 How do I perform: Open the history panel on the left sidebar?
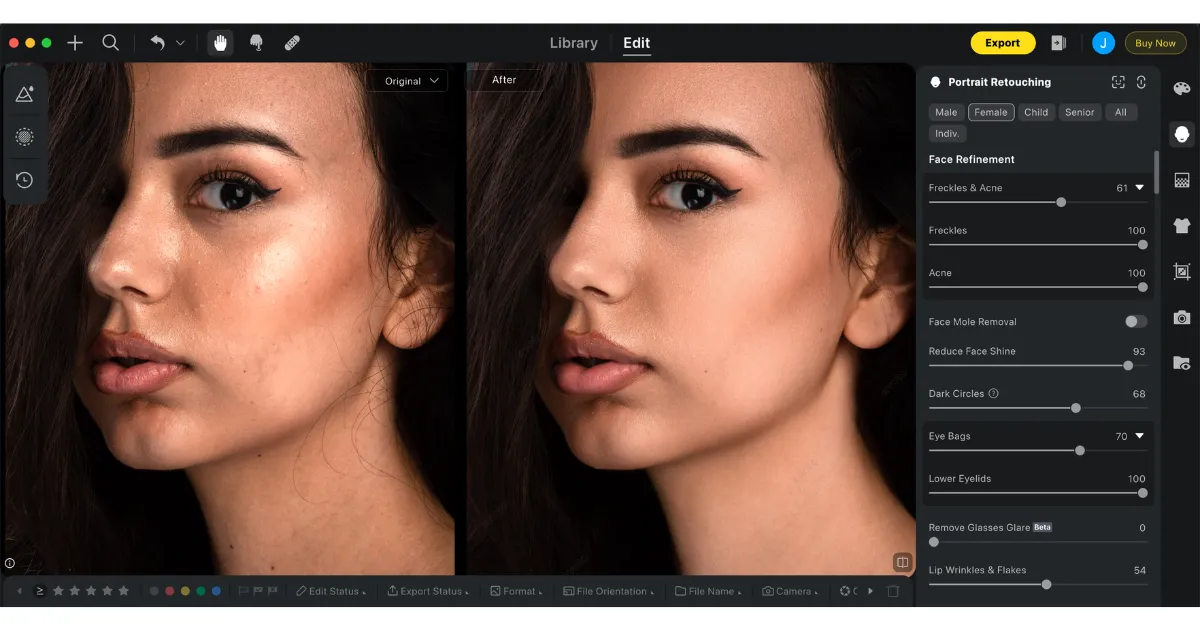(x=25, y=180)
